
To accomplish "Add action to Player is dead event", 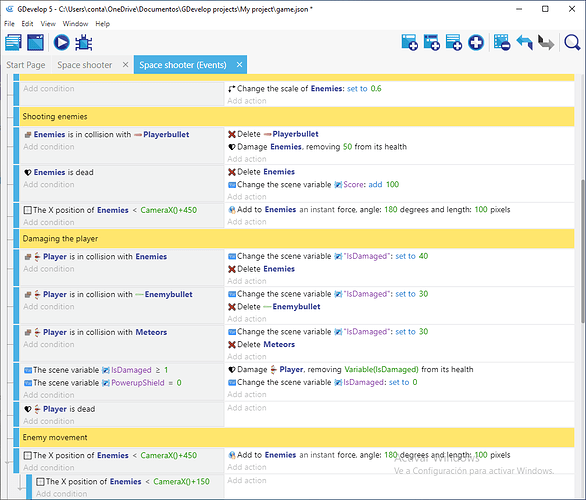I will 247,408.
